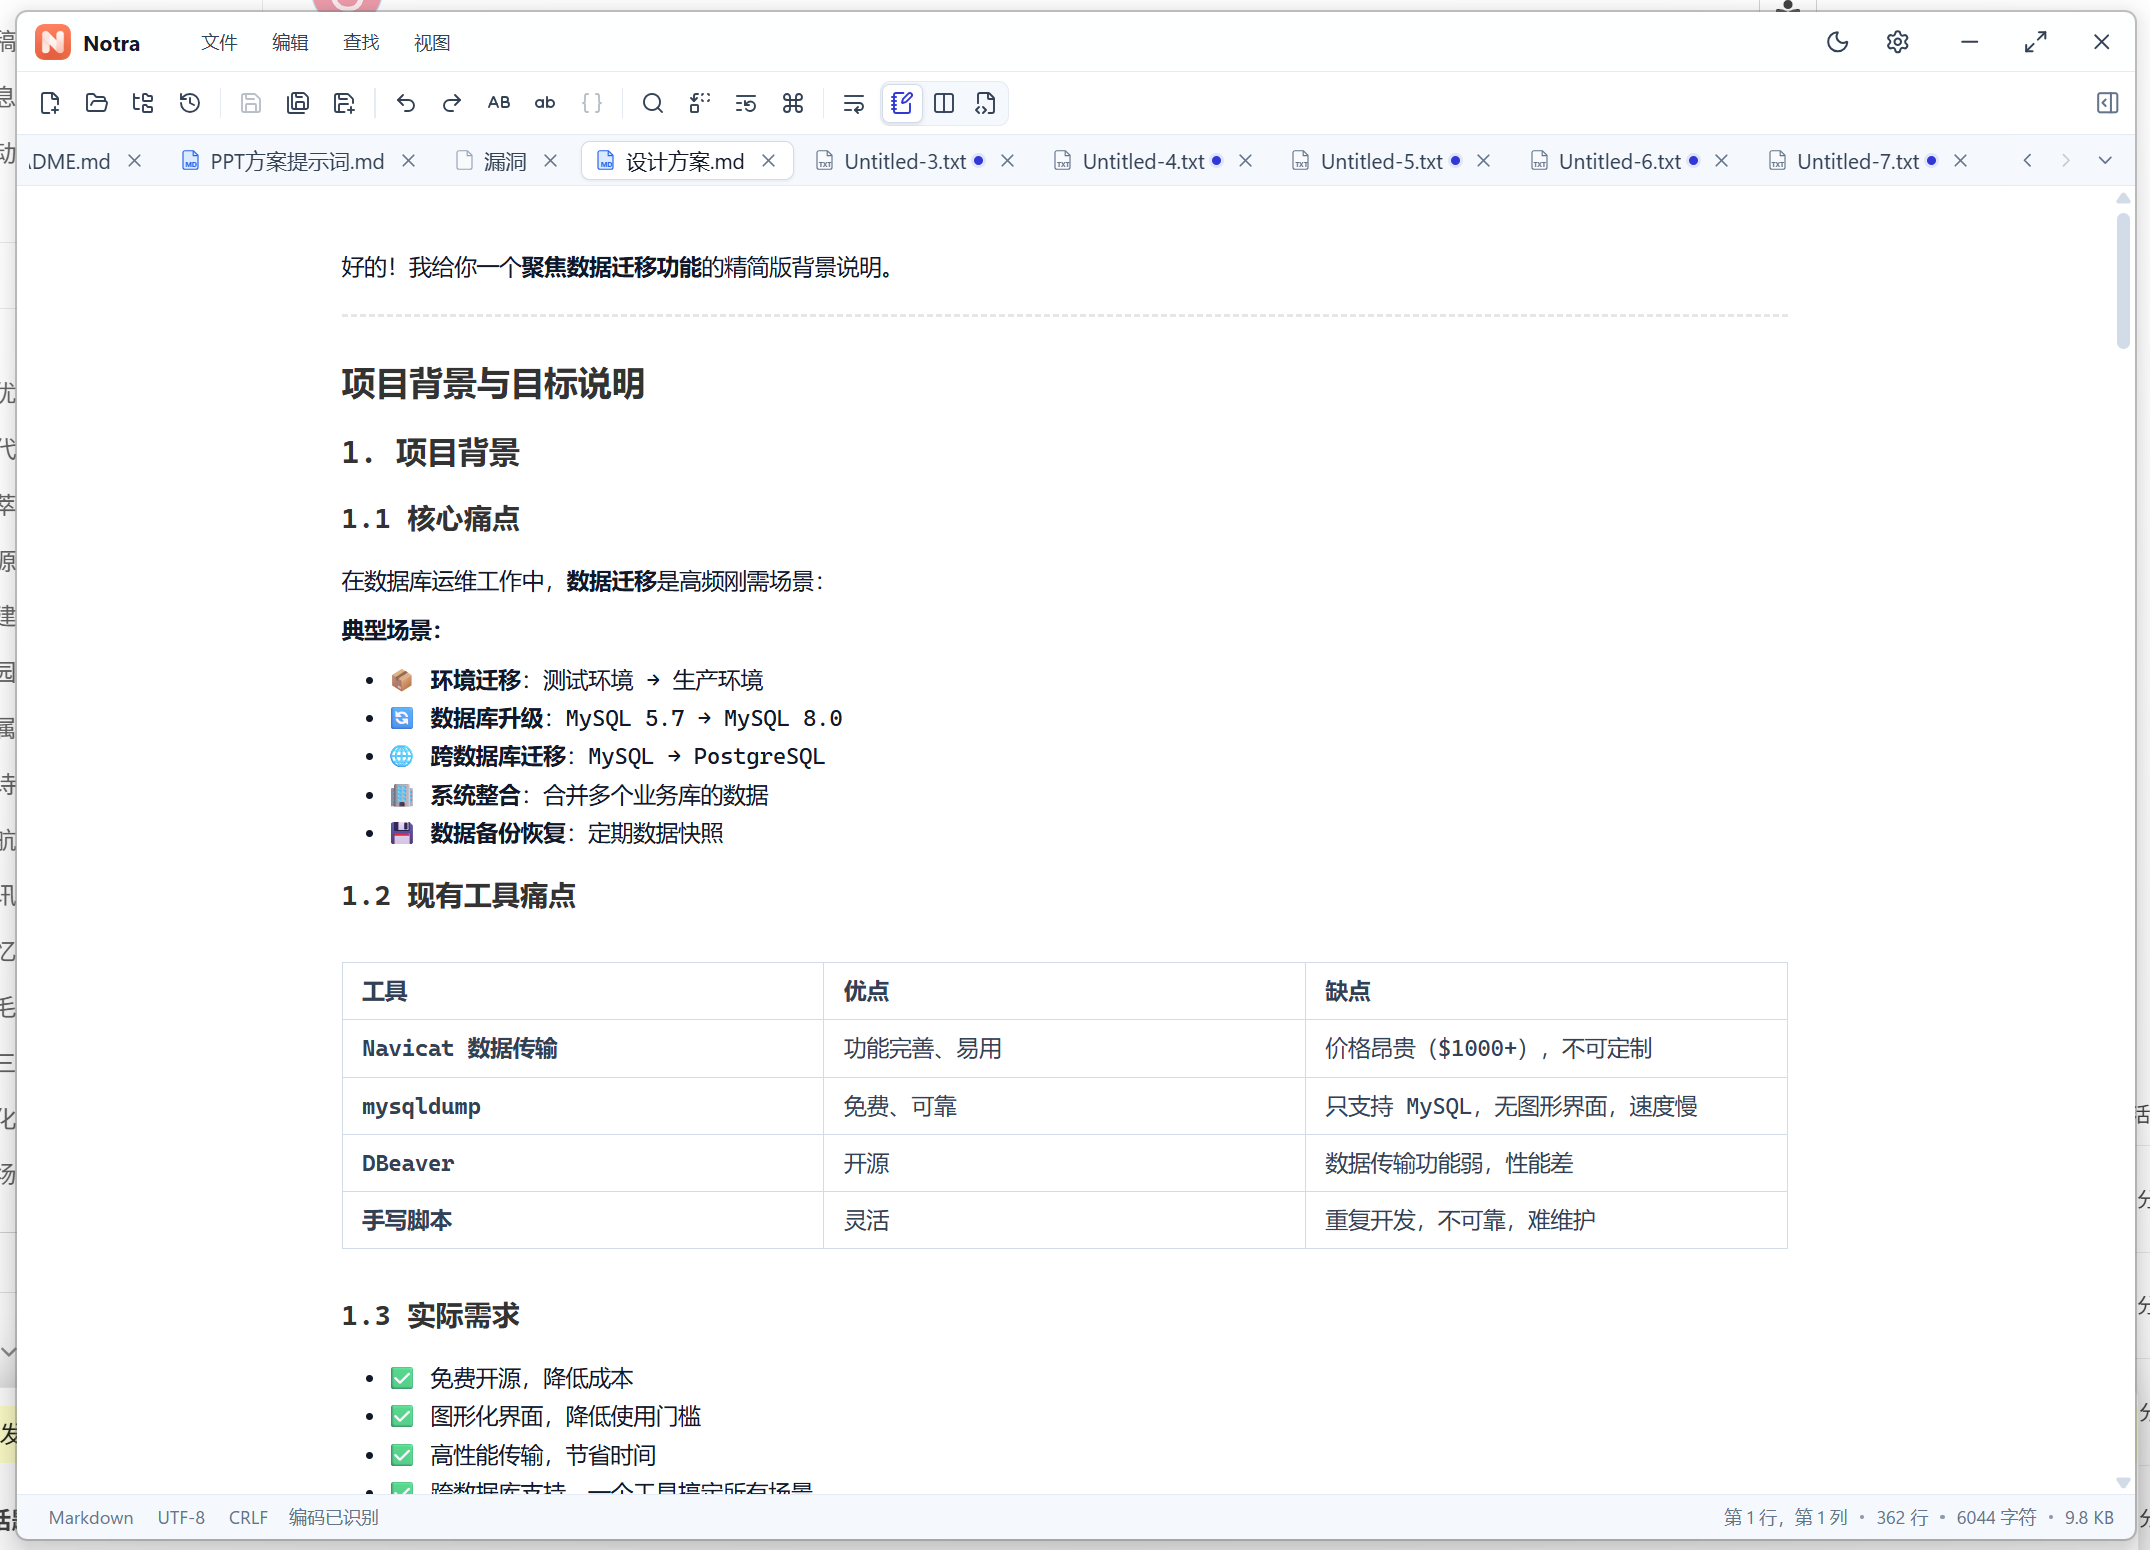Image resolution: width=2150 pixels, height=1550 pixels.
Task: Click the Save As icon
Action: [345, 103]
